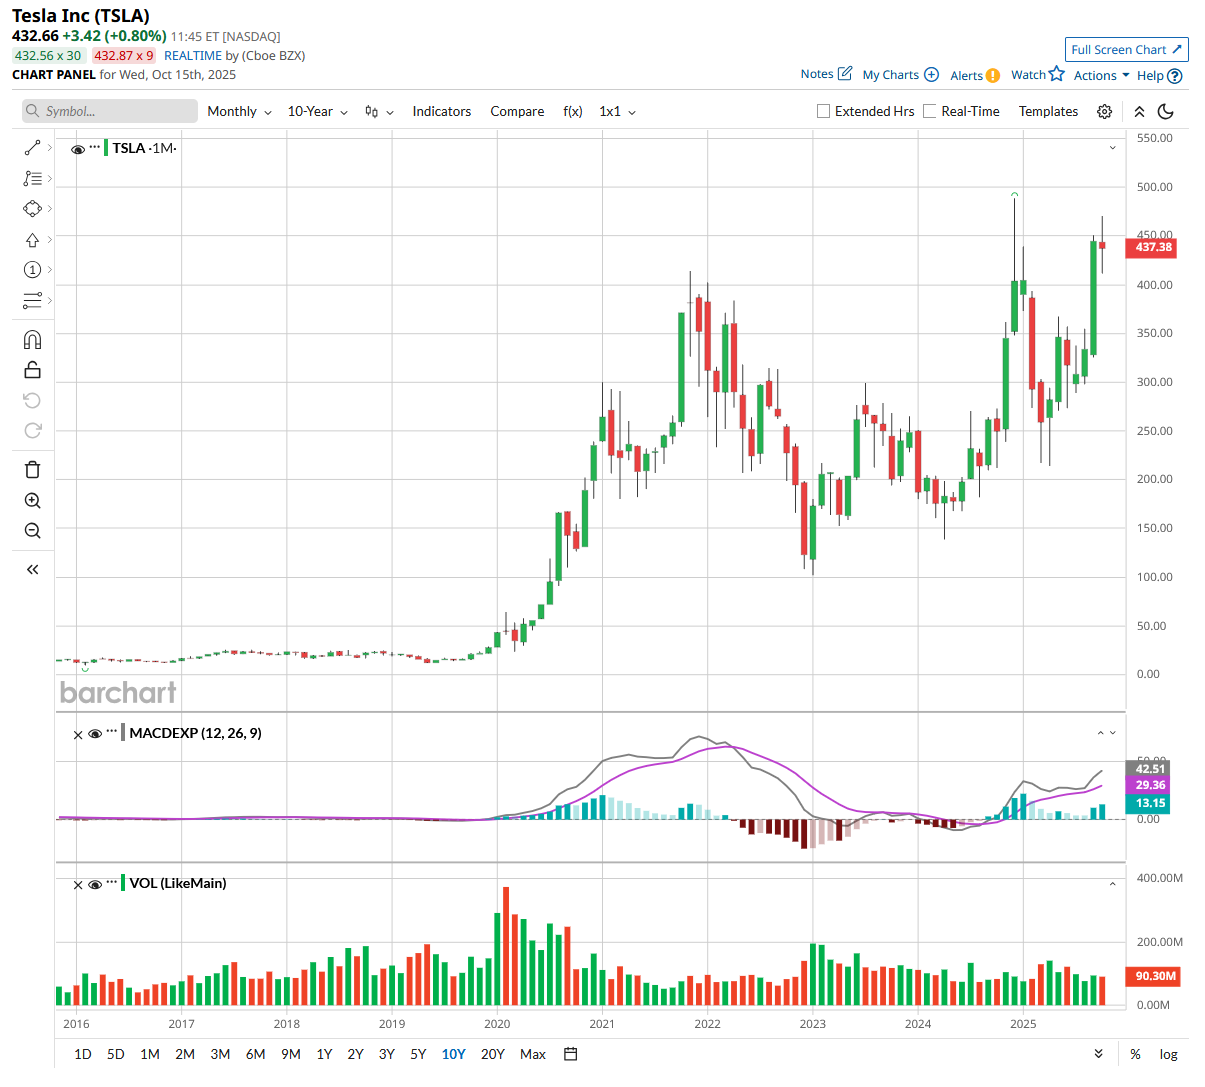Toggle the magnet snap mode

tap(32, 340)
